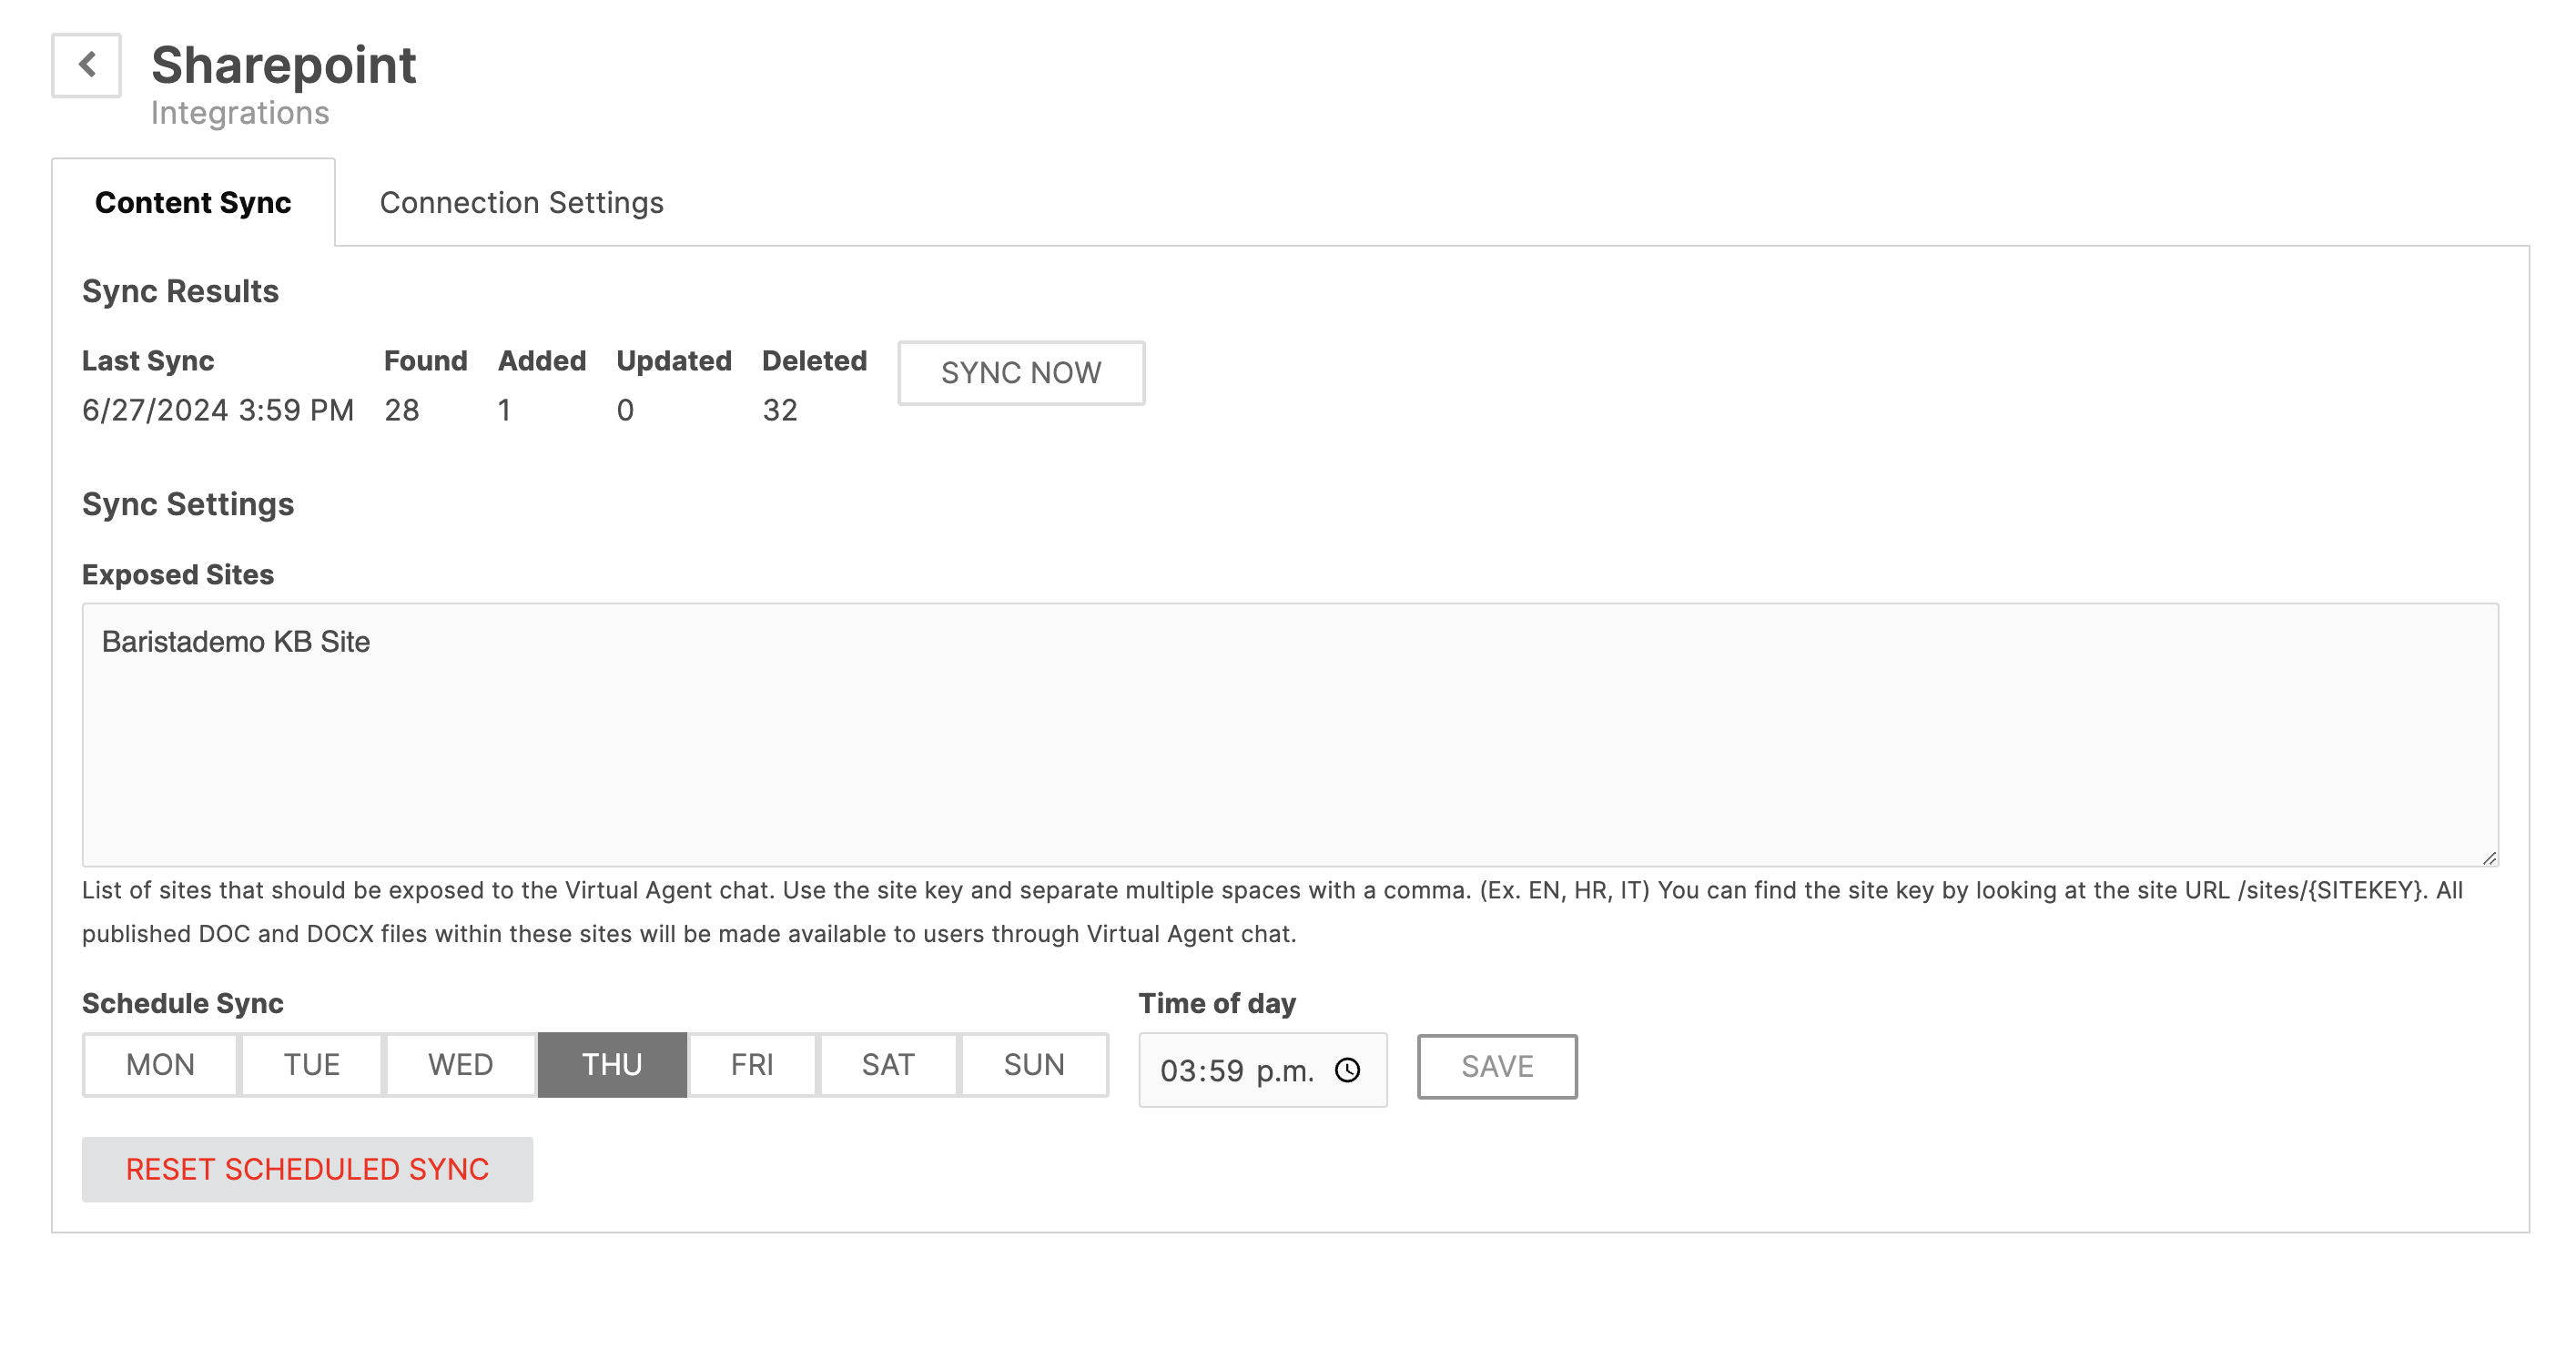The image size is (2576, 1349).
Task: Select the last sync date 6/27/2024 3:59 PM
Action: 218,410
